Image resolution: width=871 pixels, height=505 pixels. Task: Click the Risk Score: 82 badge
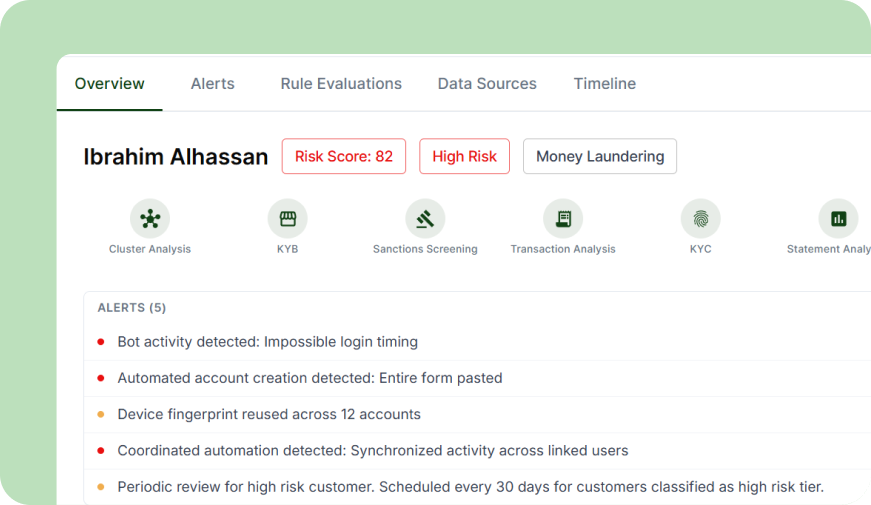pyautogui.click(x=344, y=157)
